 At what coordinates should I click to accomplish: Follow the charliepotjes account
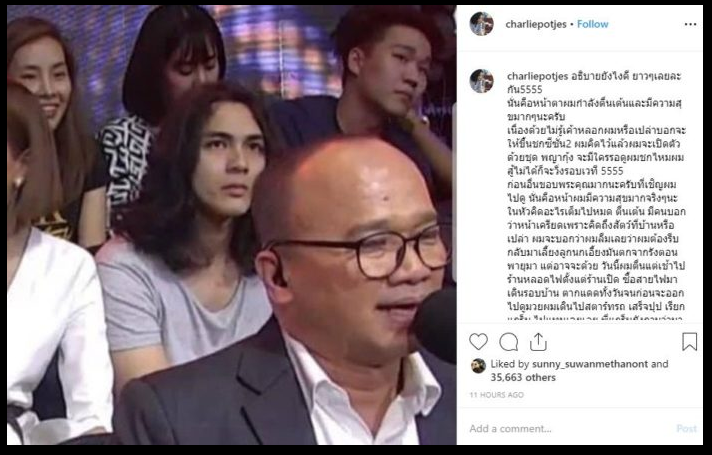pyautogui.click(x=593, y=24)
